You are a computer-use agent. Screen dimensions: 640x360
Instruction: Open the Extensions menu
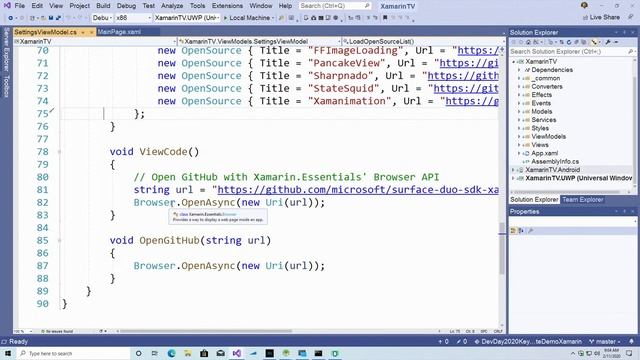click(227, 6)
